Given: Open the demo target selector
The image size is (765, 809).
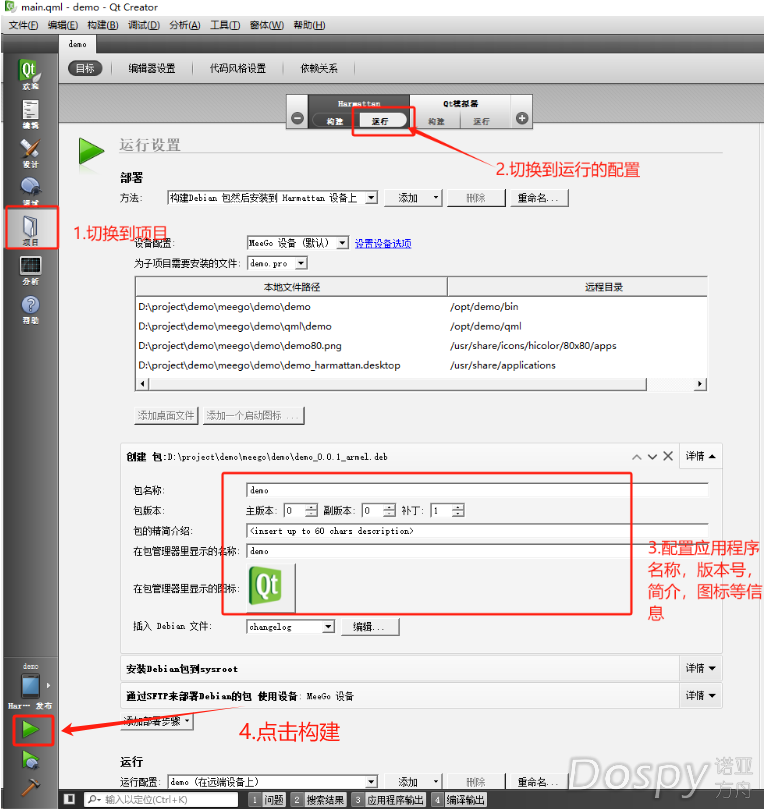Looking at the screenshot, I should pyautogui.click(x=30, y=687).
